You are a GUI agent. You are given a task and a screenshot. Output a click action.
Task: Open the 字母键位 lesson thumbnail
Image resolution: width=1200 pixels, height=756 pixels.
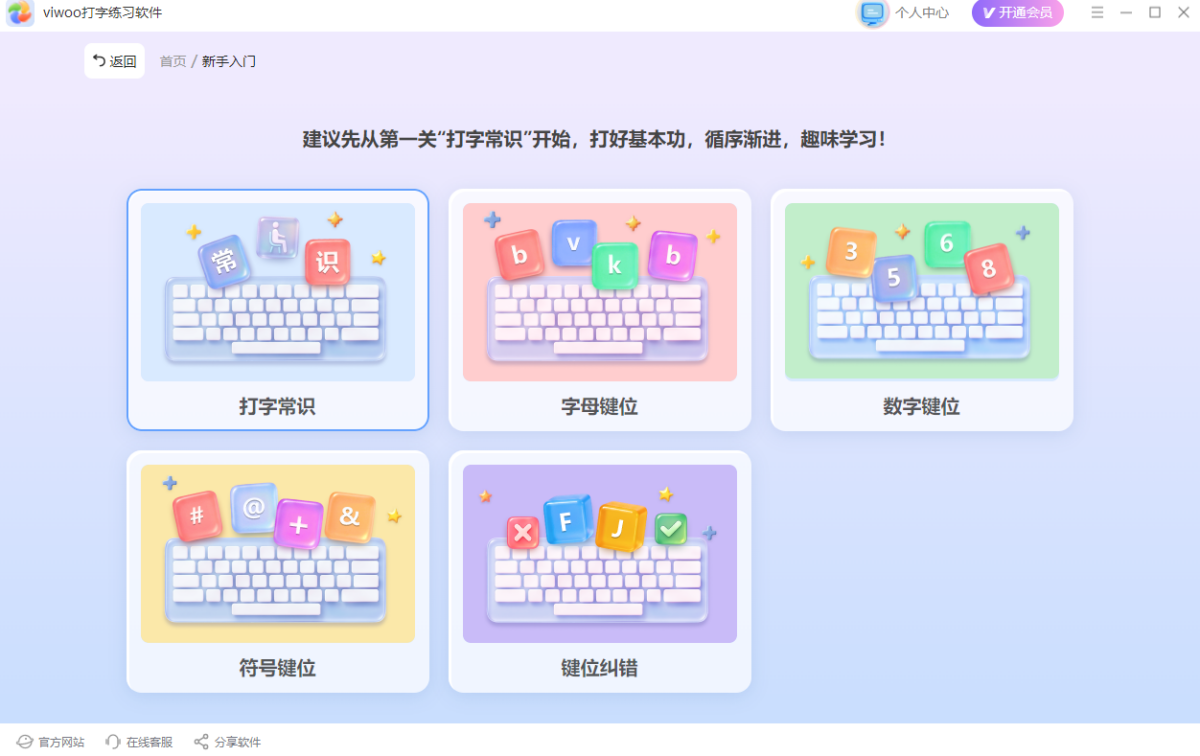600,292
